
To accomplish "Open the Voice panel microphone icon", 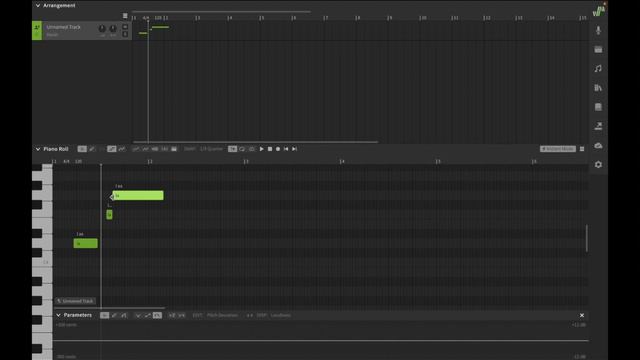I will [x=598, y=30].
